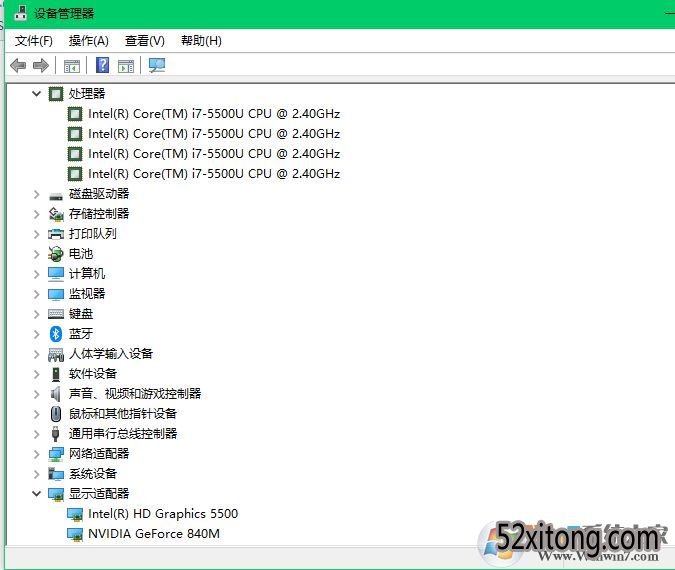Select Intel(R) HD Graphics 5500 text
675x570 pixels.
tap(163, 514)
